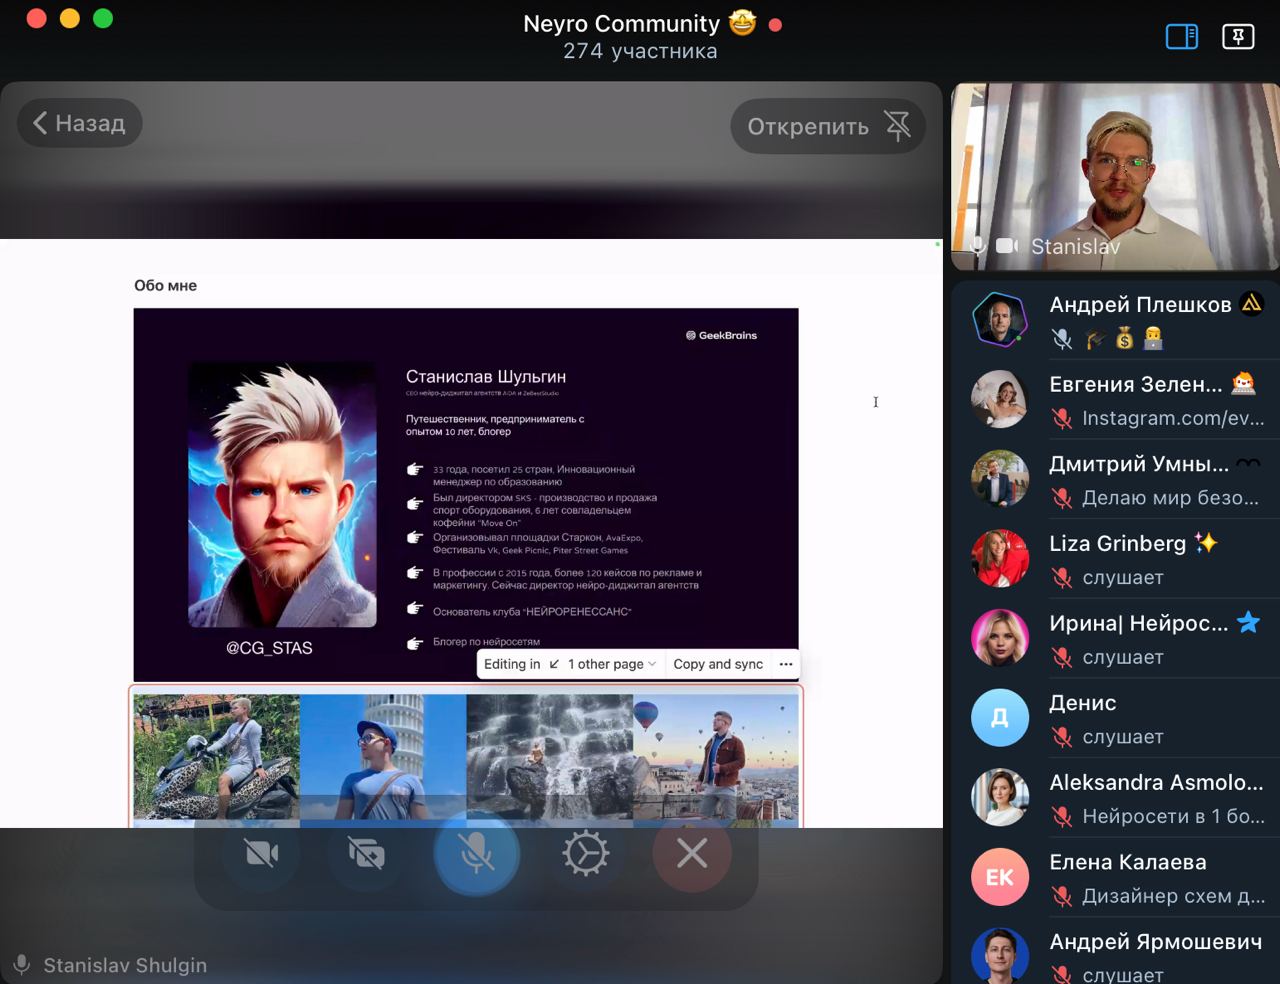
Task: Go back using the Назад button
Action: [x=80, y=123]
